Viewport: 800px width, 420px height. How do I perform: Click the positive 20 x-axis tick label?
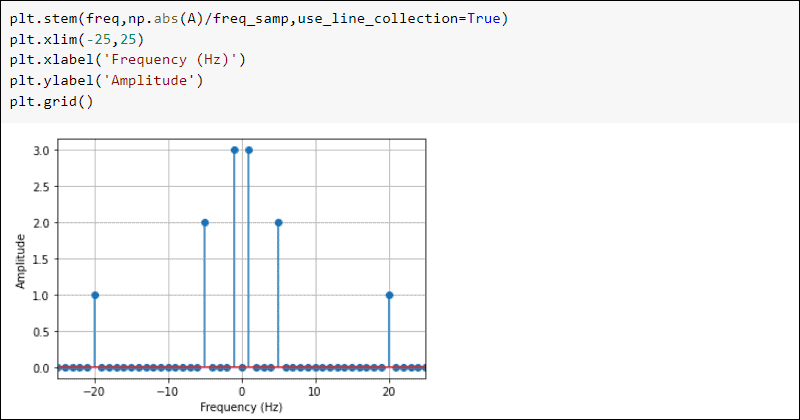(389, 391)
